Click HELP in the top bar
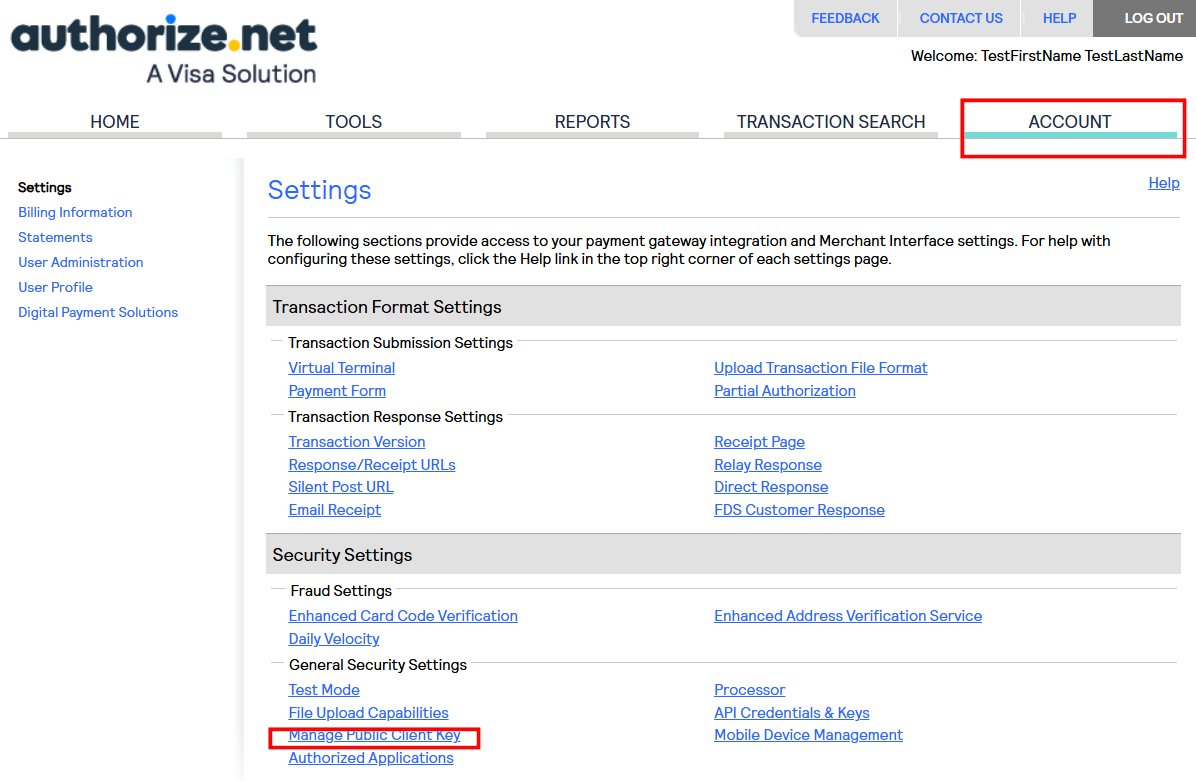 tap(1059, 18)
